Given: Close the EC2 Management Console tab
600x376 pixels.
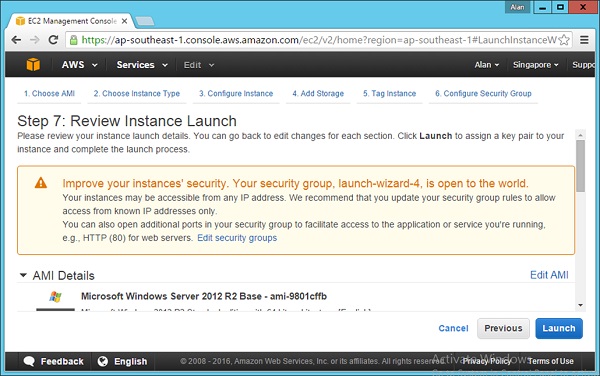Looking at the screenshot, I should pos(124,21).
